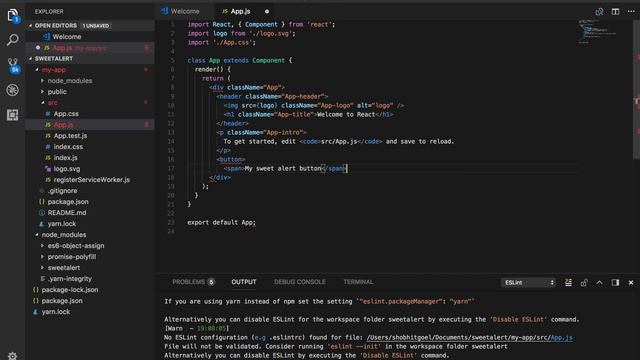Click the EXPLORER panel title
Image resolution: width=640 pixels, height=360 pixels.
tap(49, 11)
